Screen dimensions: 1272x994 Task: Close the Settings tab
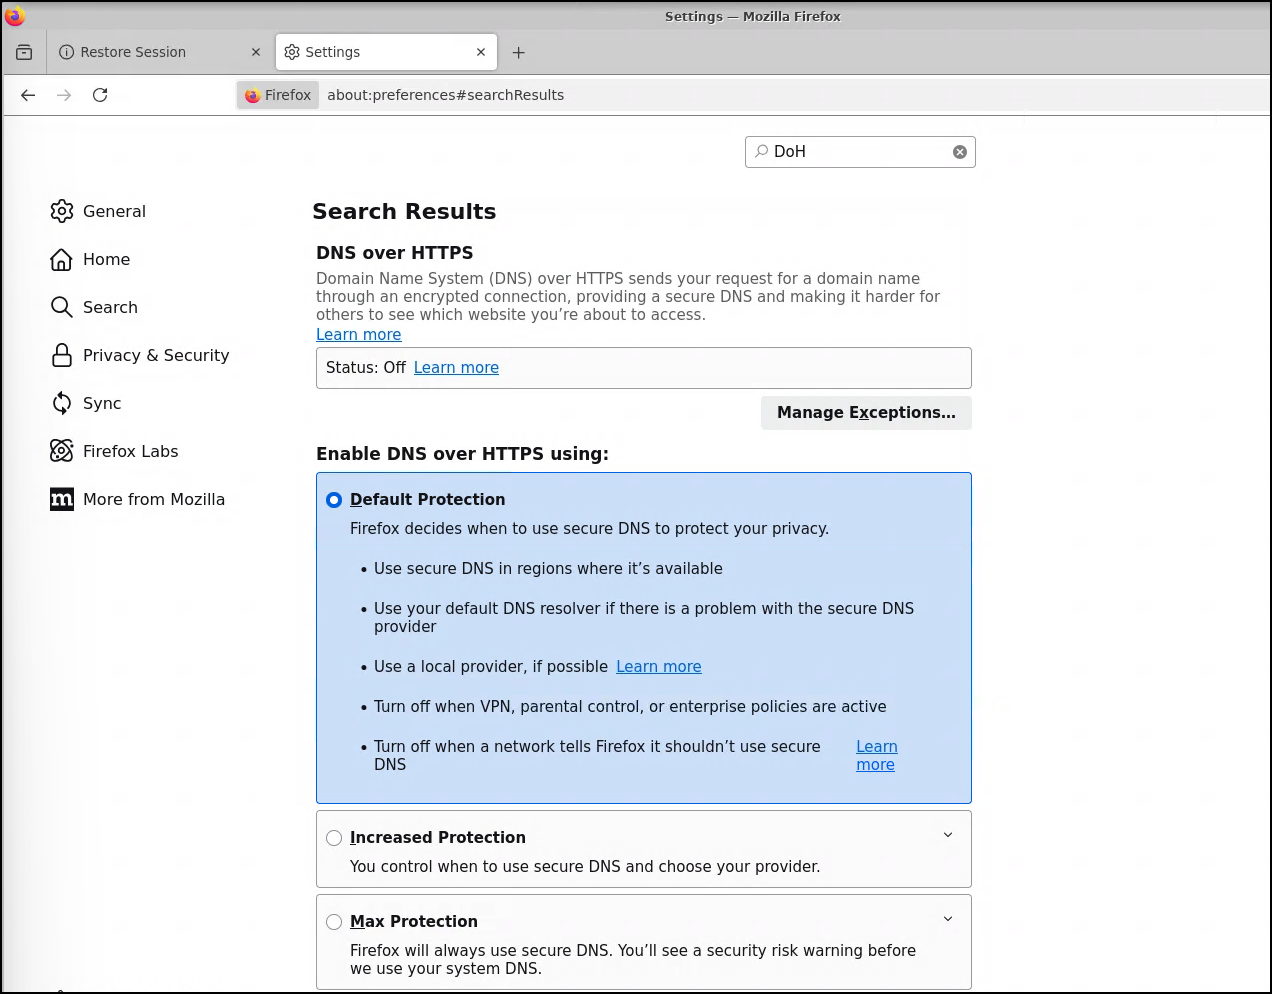[481, 52]
